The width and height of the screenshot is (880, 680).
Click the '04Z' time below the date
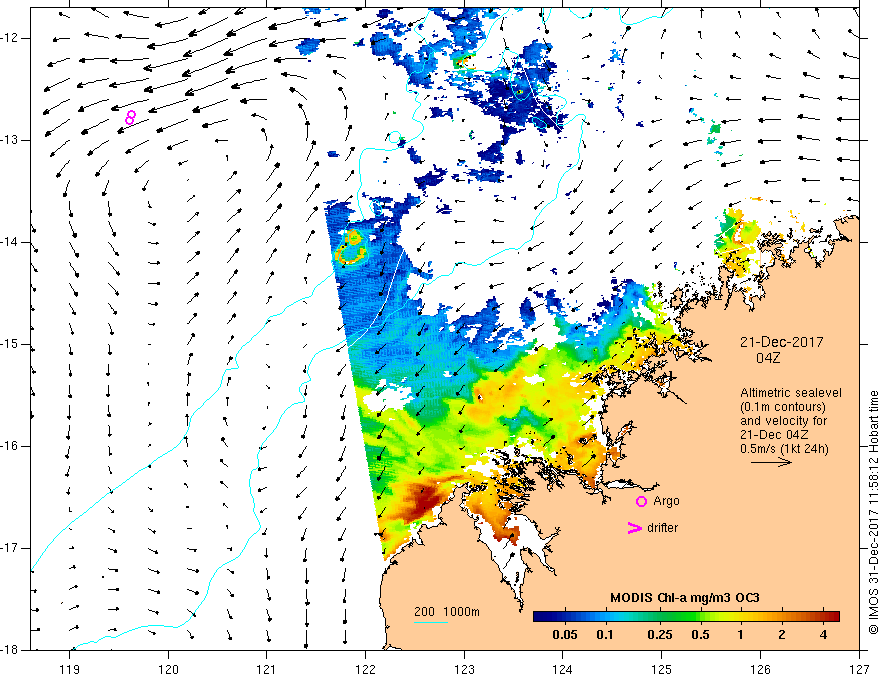pos(768,358)
